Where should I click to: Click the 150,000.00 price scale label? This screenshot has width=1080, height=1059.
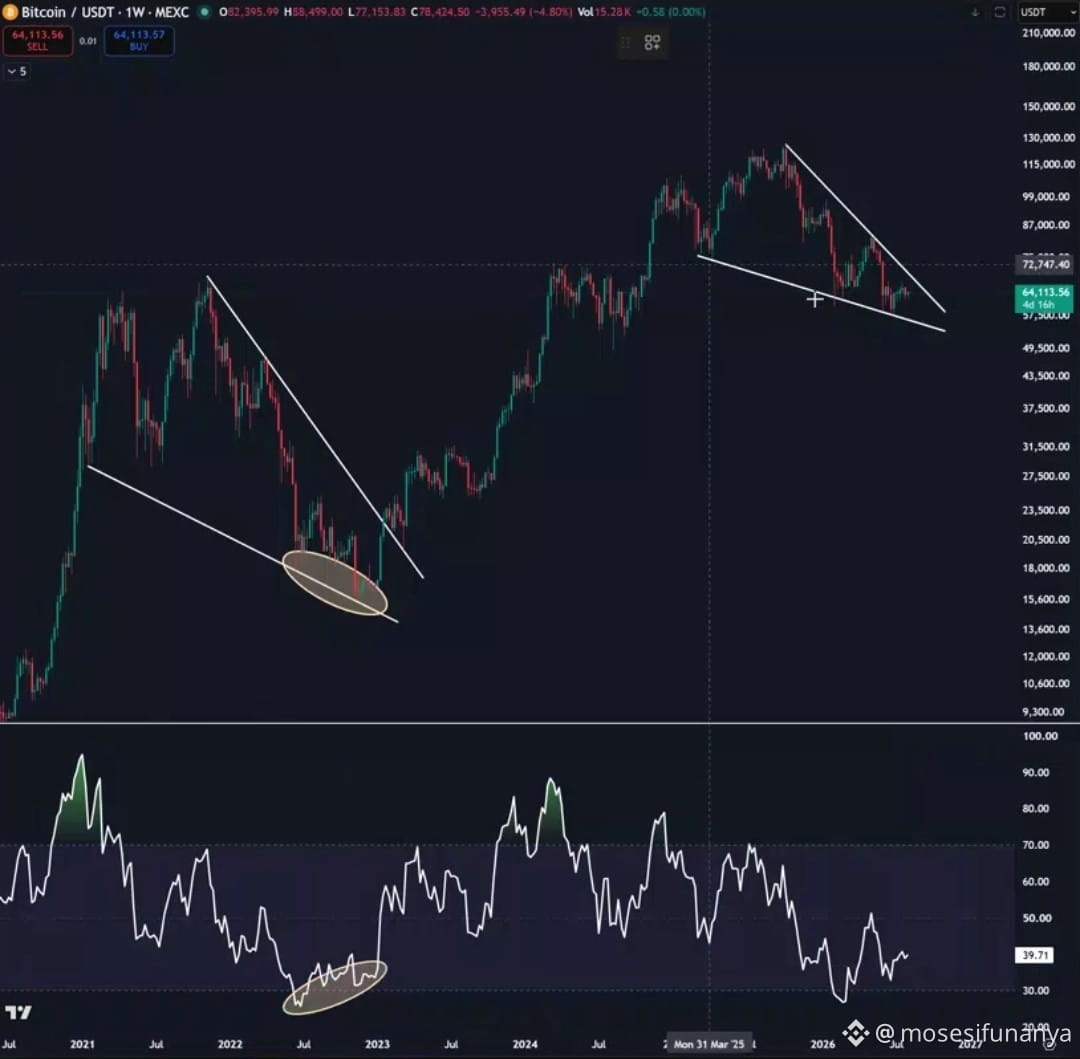point(1048,106)
